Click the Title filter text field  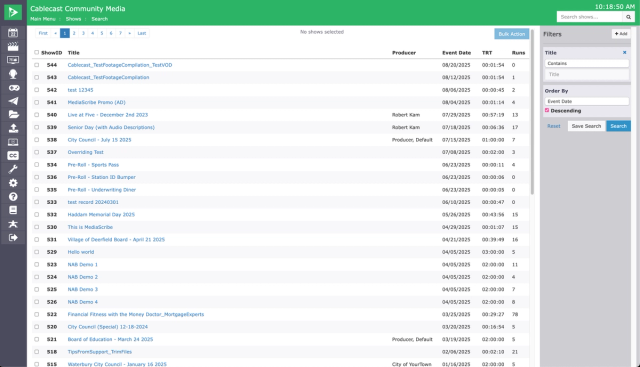(587, 74)
